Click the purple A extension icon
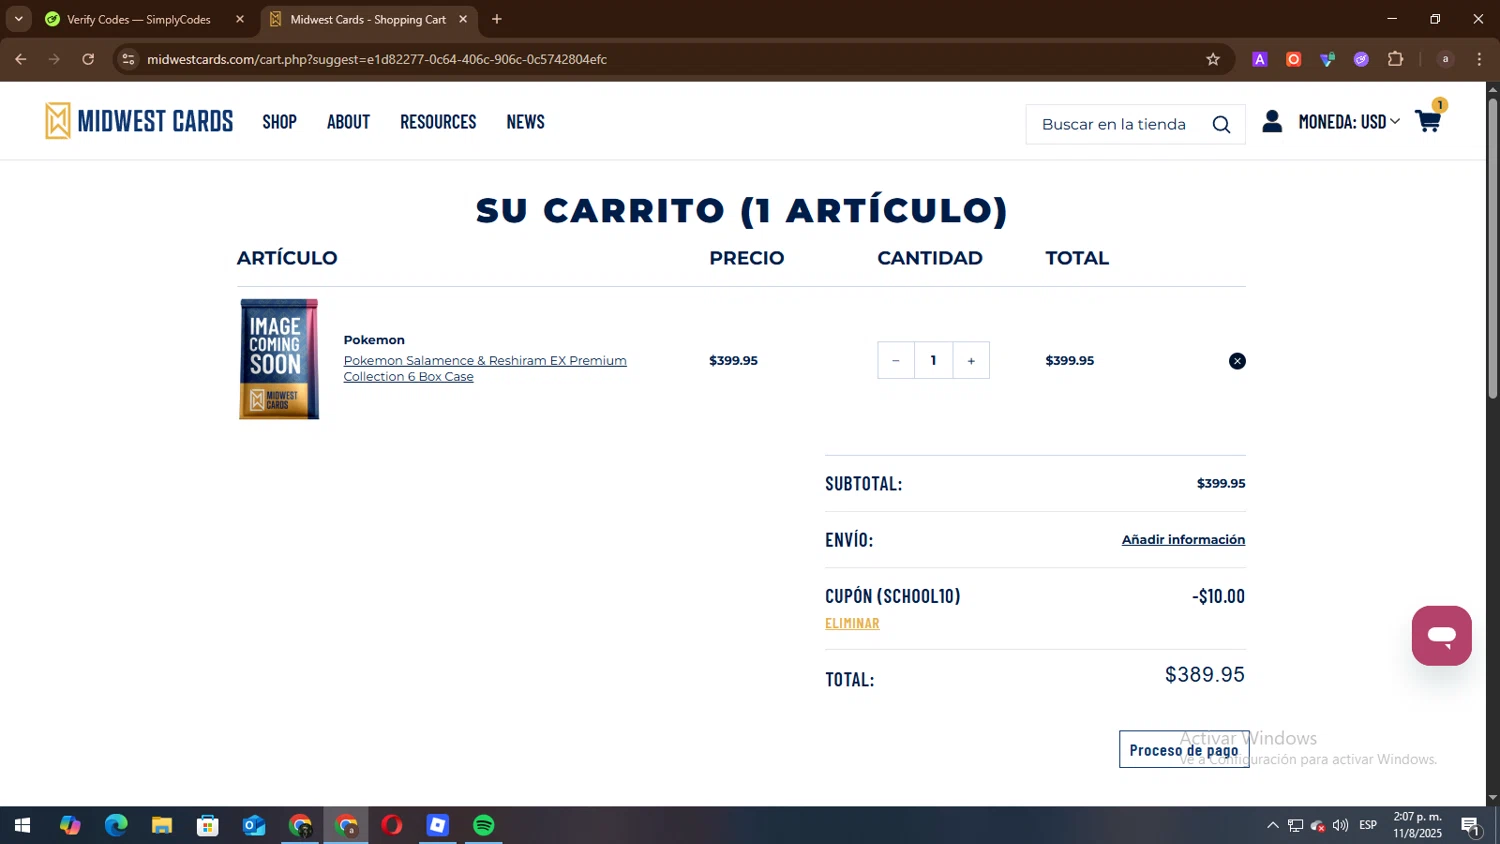Image resolution: width=1500 pixels, height=844 pixels. (1260, 59)
